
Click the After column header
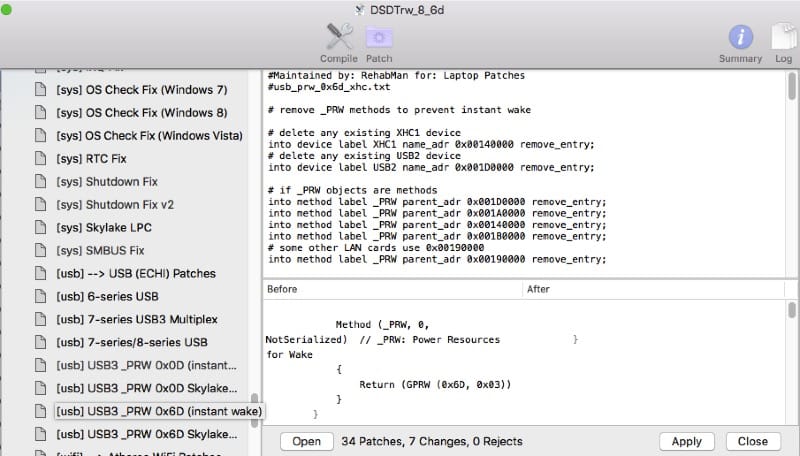650,289
